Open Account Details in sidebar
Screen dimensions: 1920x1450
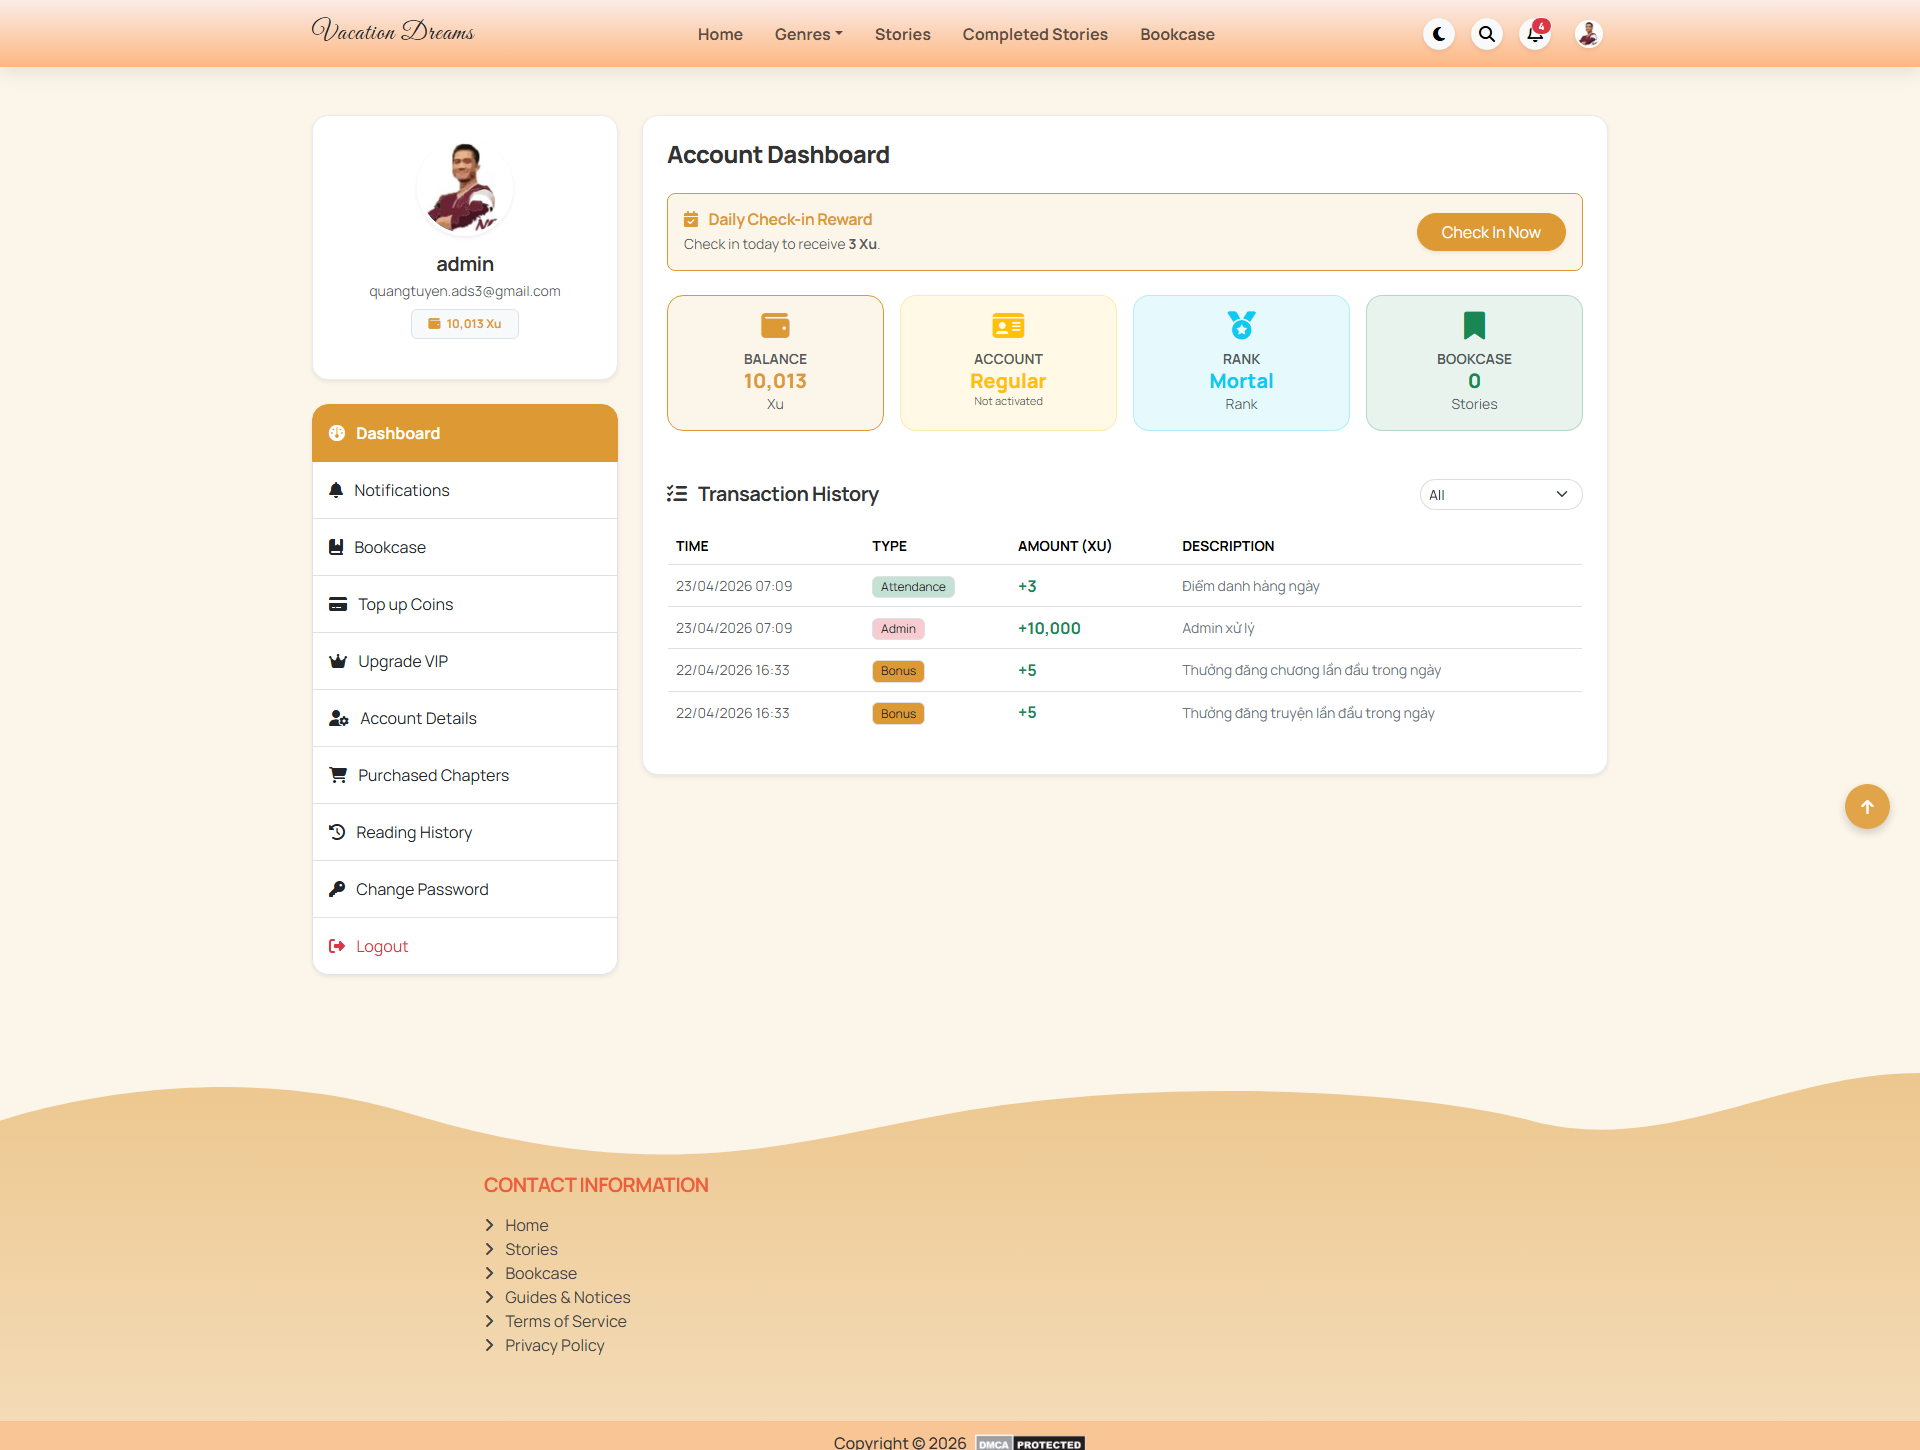pyautogui.click(x=465, y=718)
